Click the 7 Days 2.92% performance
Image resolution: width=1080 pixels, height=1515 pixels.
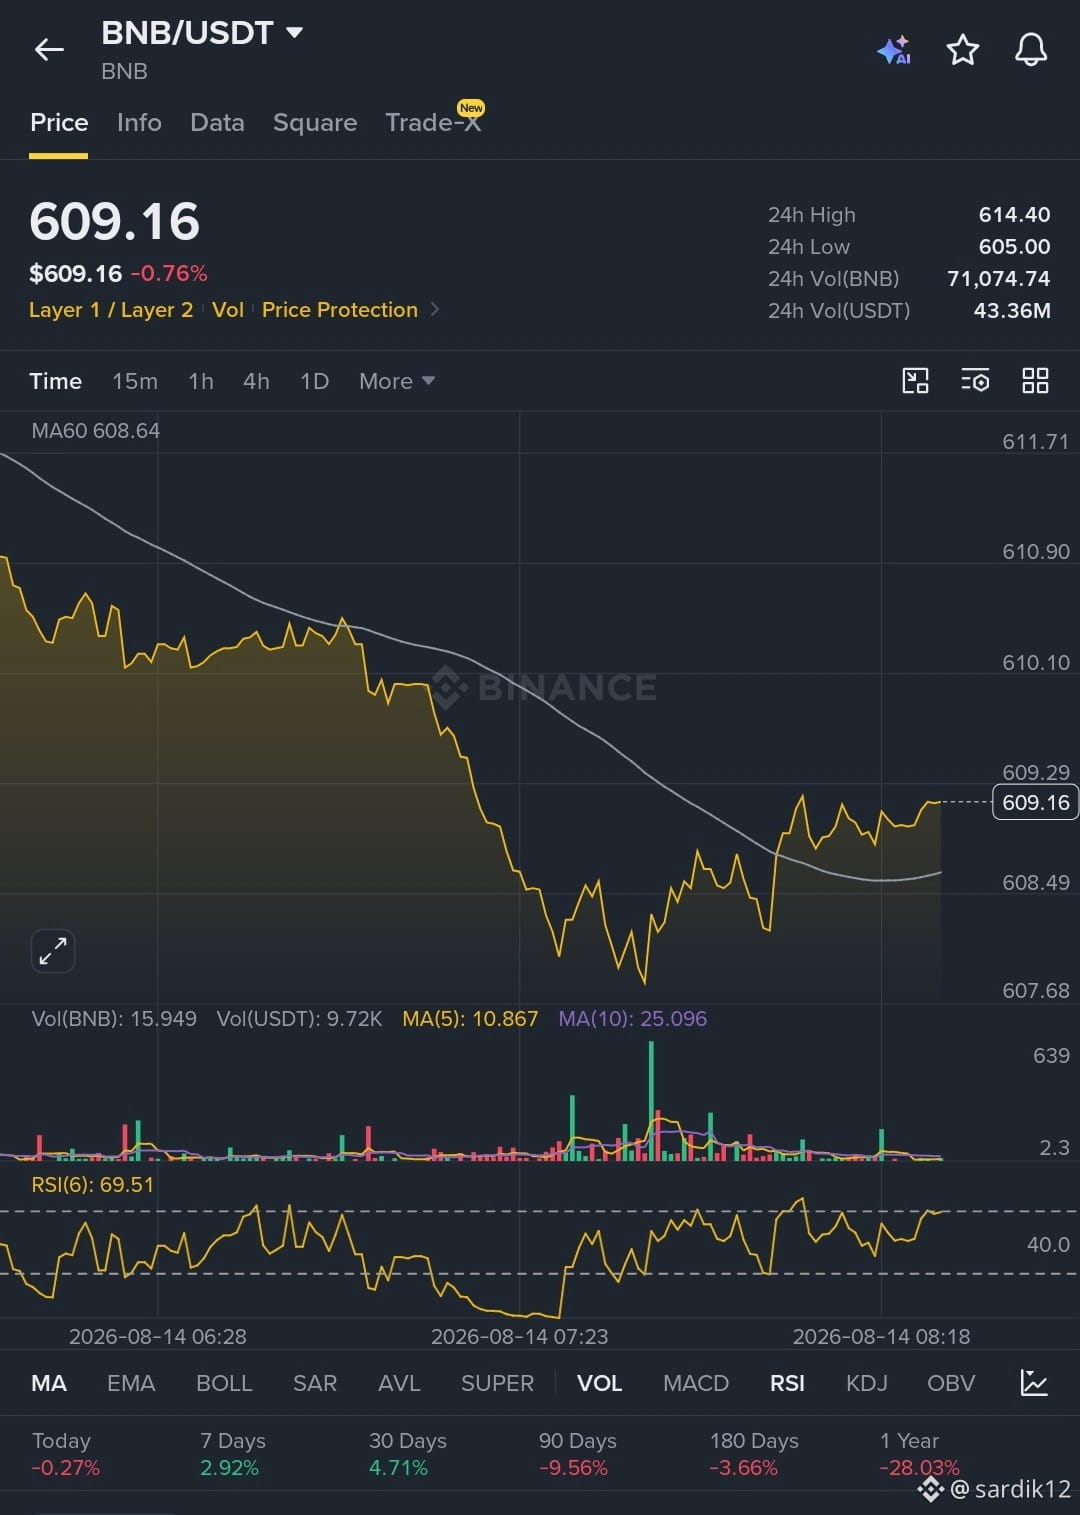point(232,1454)
